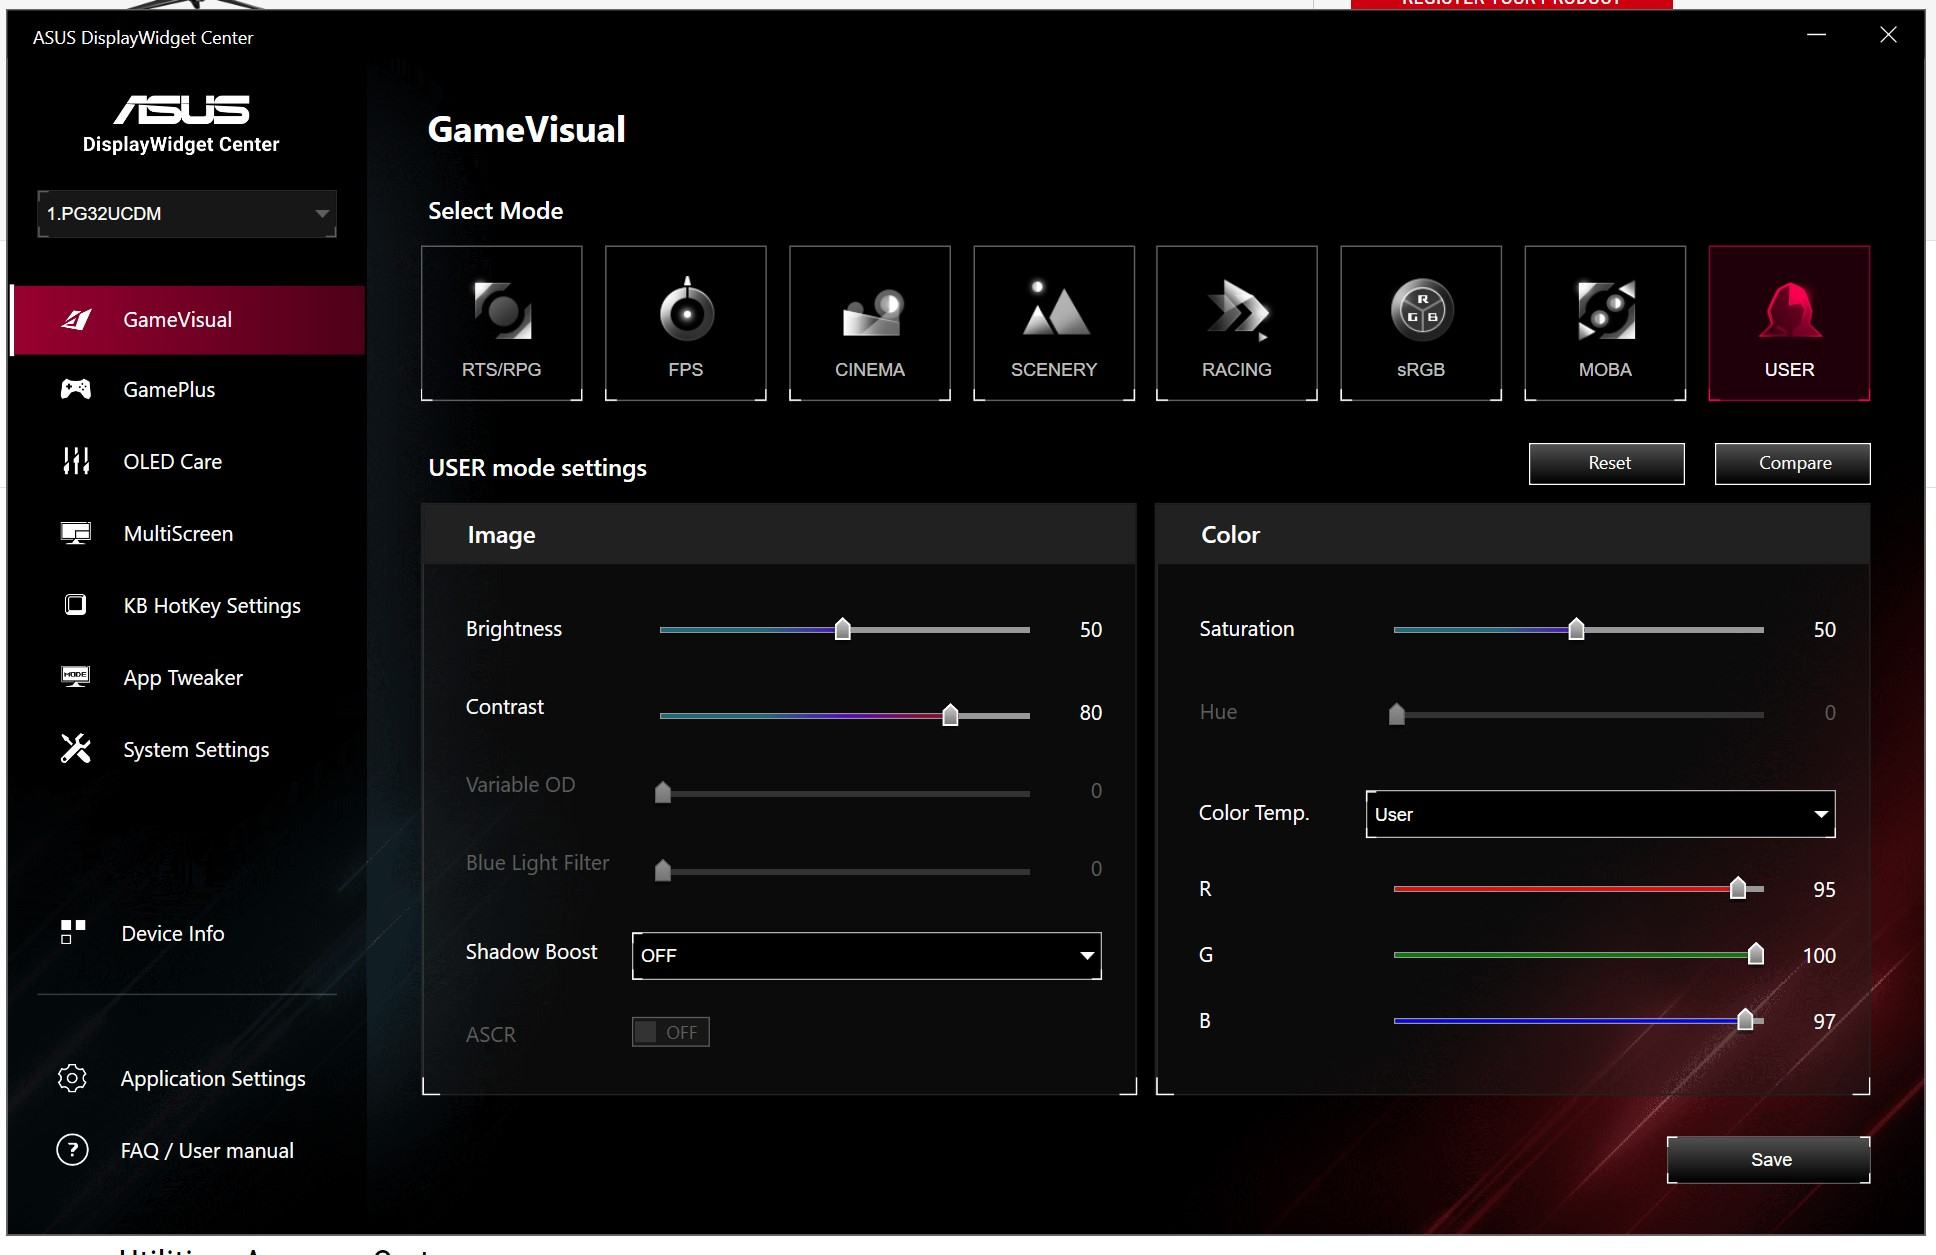This screenshot has height=1255, width=1936.
Task: Click the Save button
Action: 1768,1159
